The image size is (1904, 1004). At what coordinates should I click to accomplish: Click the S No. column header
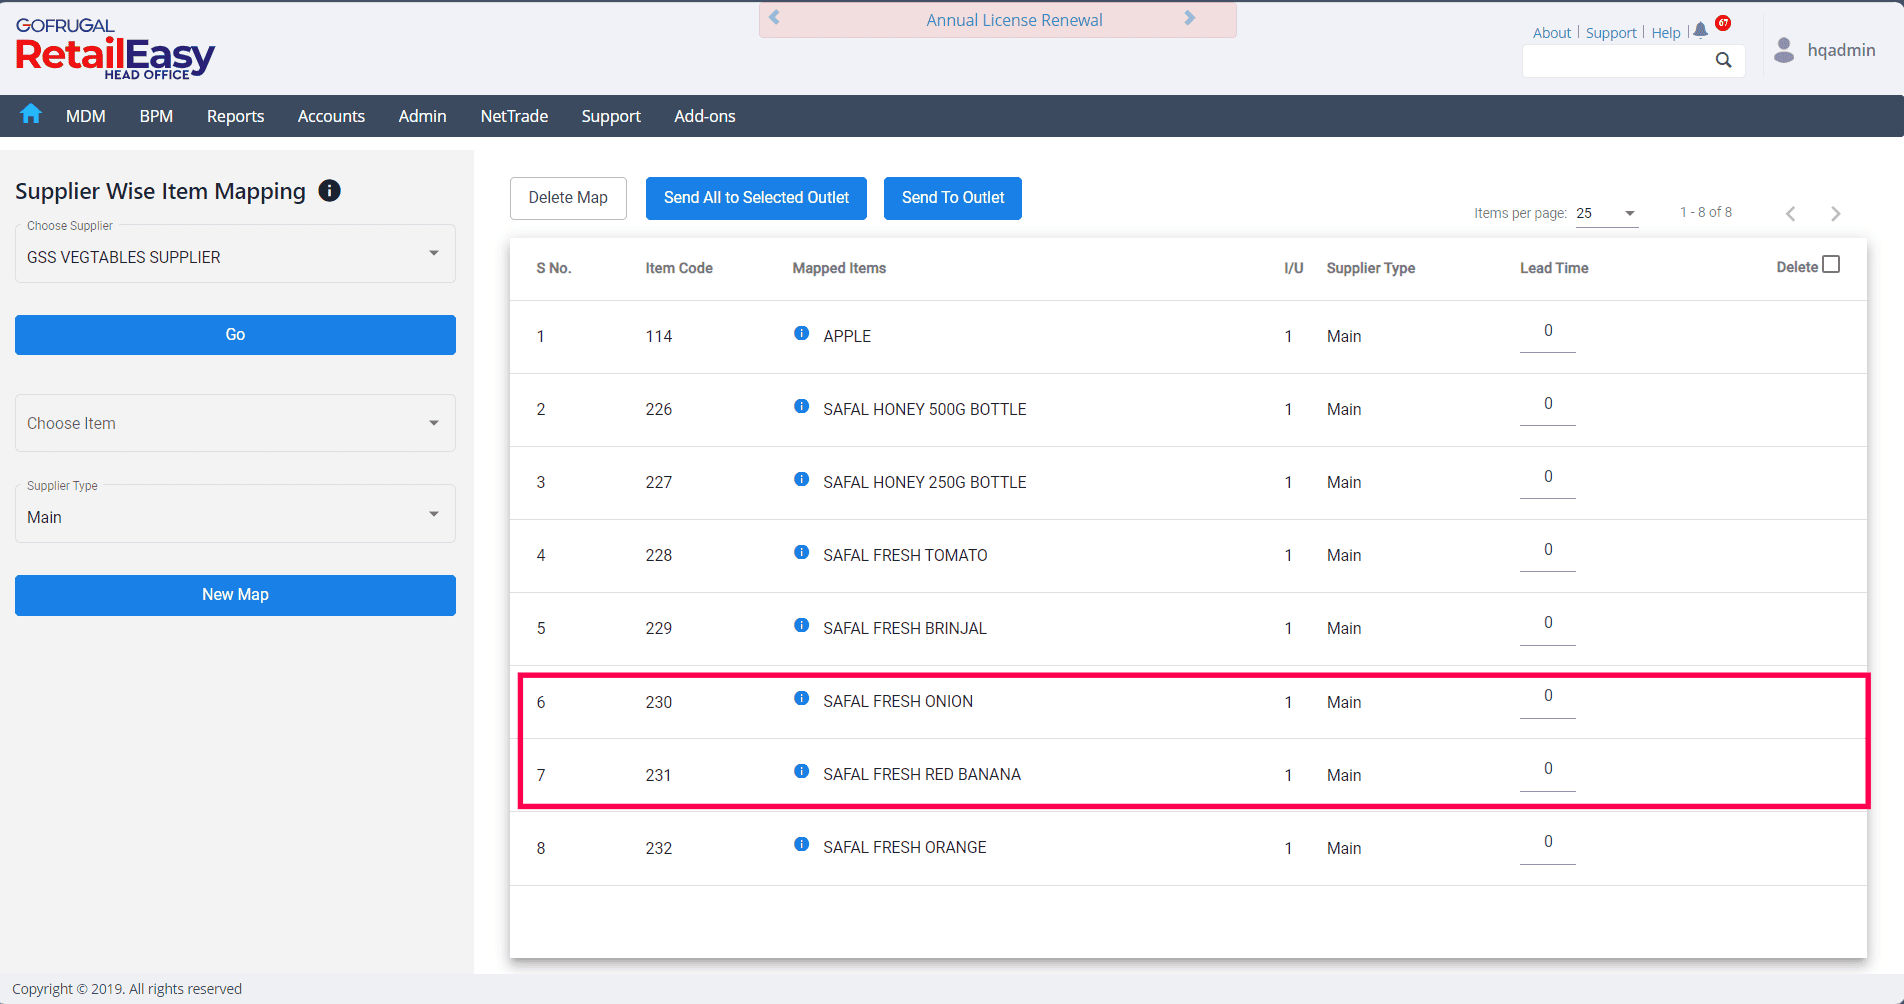tap(554, 268)
